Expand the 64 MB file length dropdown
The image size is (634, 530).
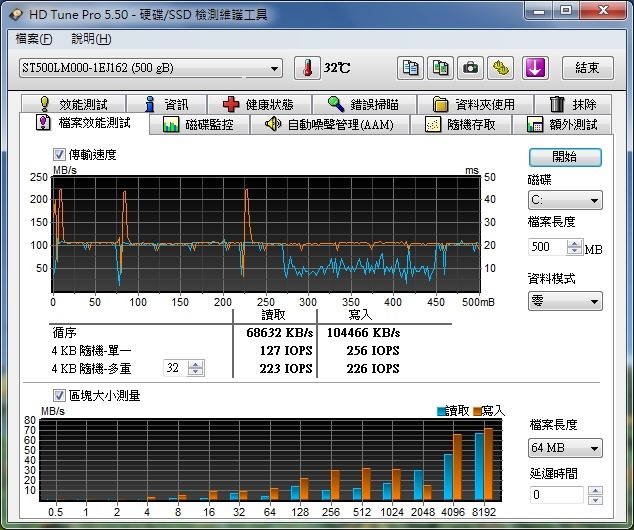[594, 448]
